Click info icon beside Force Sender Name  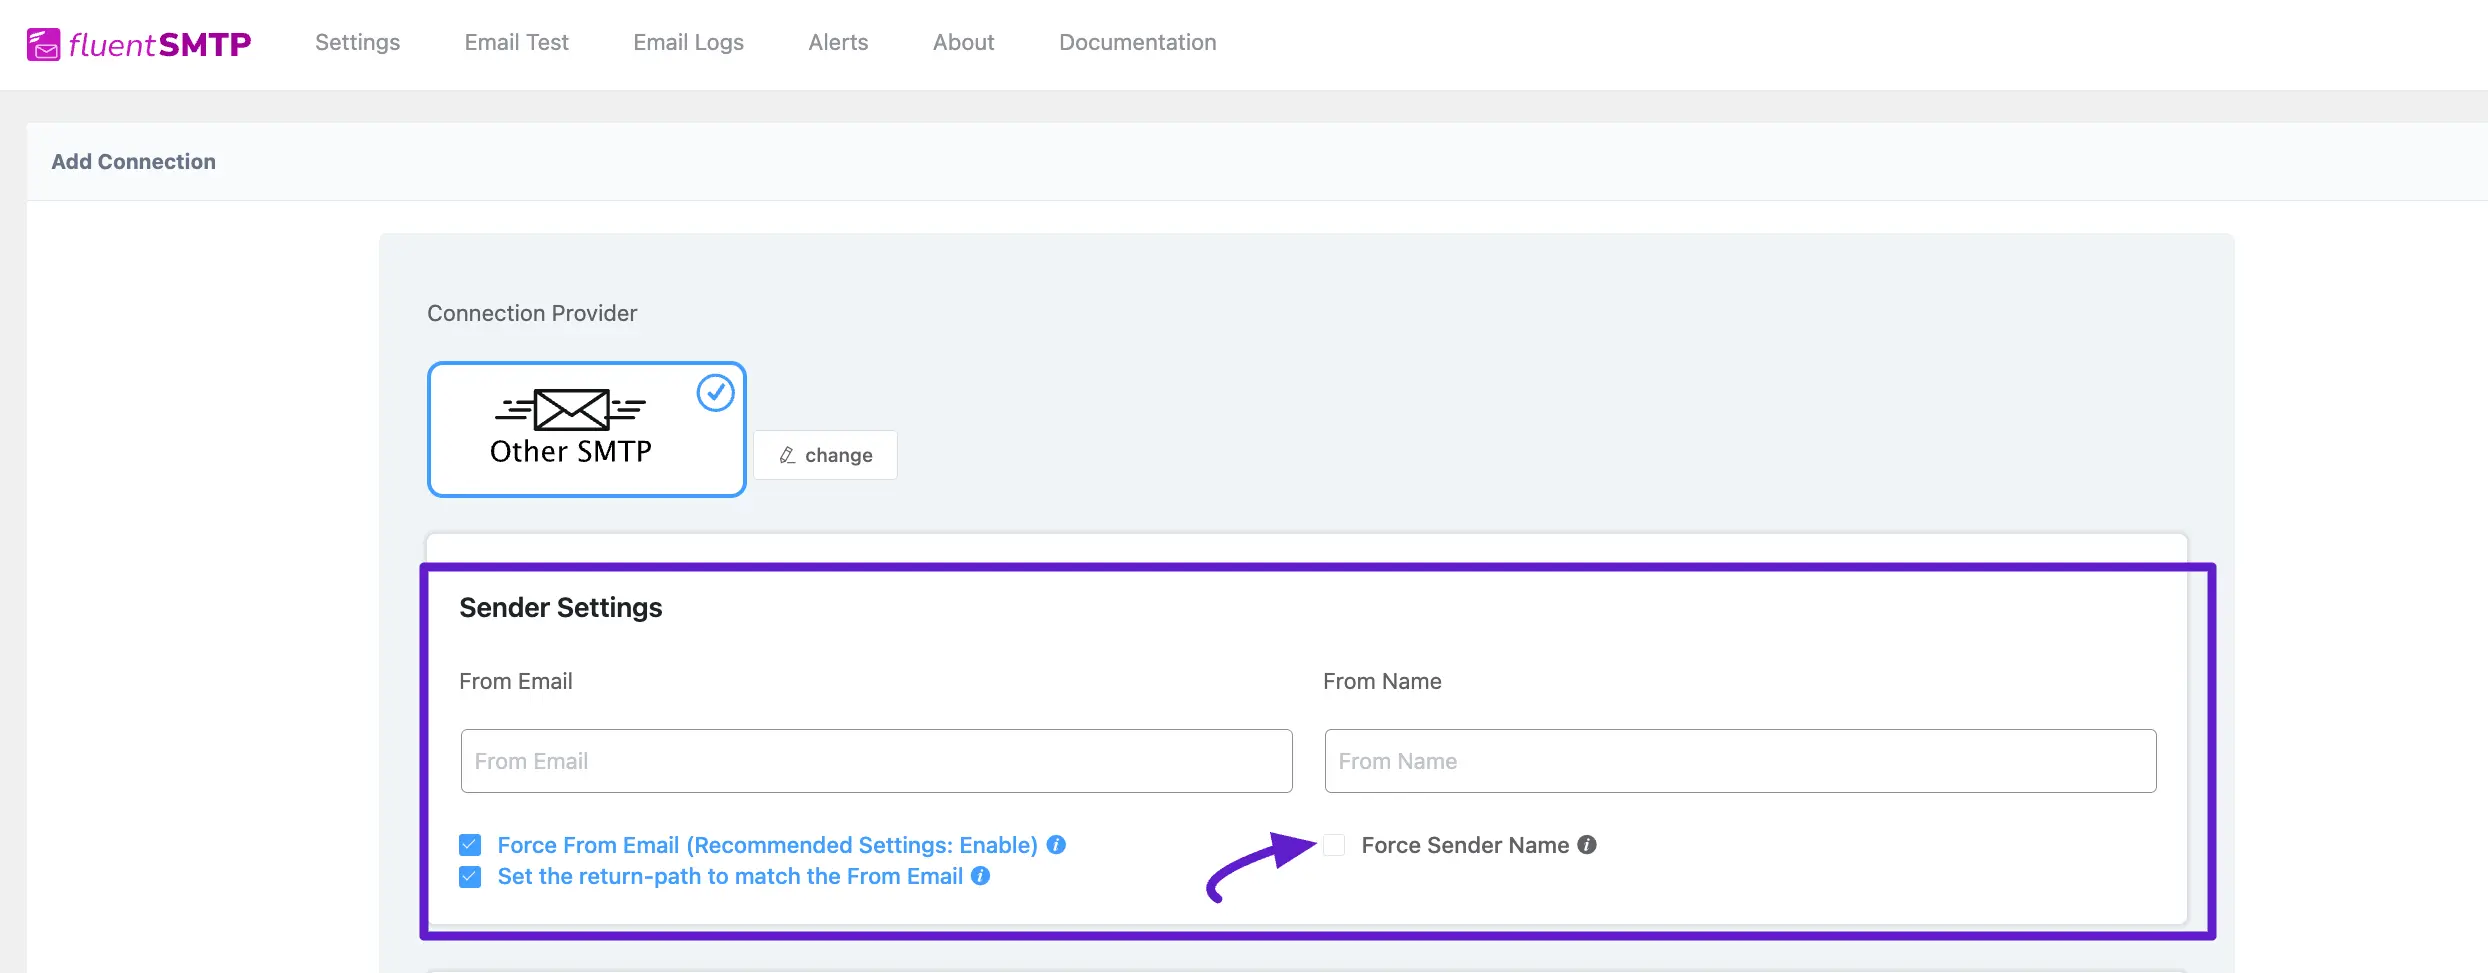point(1587,845)
